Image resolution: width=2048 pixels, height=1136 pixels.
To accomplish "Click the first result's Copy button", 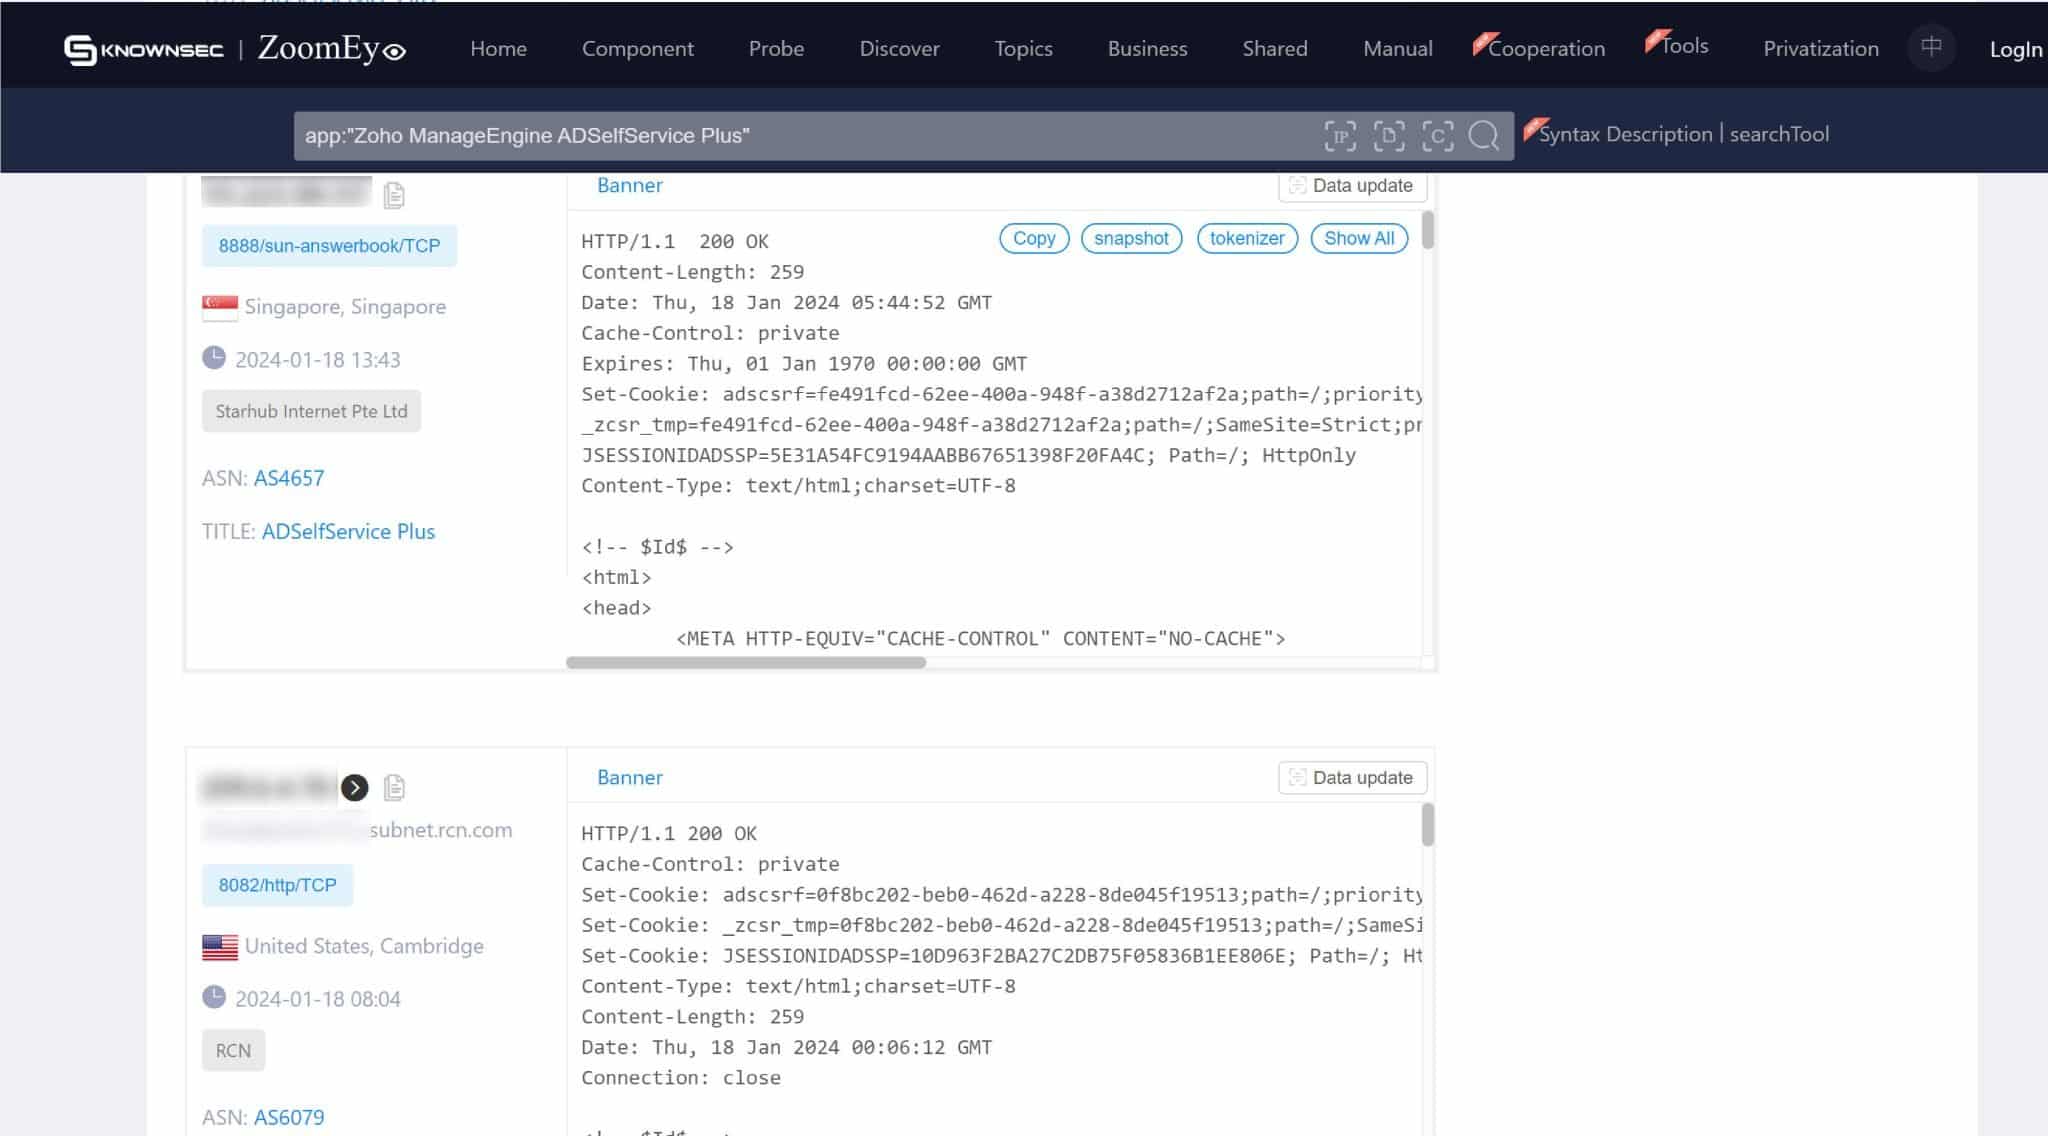I will click(x=1034, y=238).
